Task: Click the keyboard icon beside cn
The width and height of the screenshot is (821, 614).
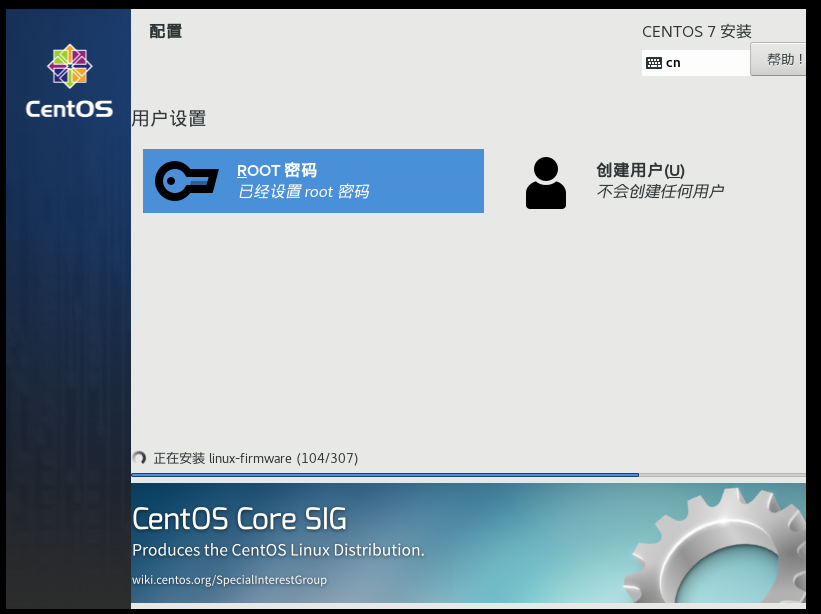Action: [653, 63]
